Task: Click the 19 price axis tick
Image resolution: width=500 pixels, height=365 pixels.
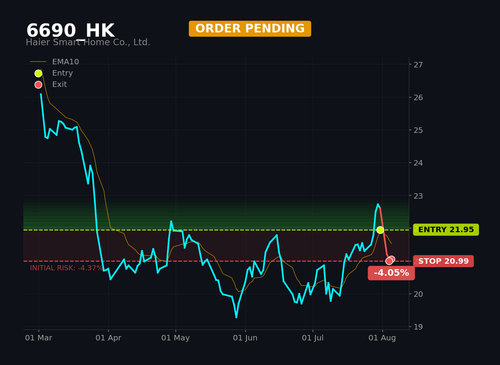Action: point(418,327)
